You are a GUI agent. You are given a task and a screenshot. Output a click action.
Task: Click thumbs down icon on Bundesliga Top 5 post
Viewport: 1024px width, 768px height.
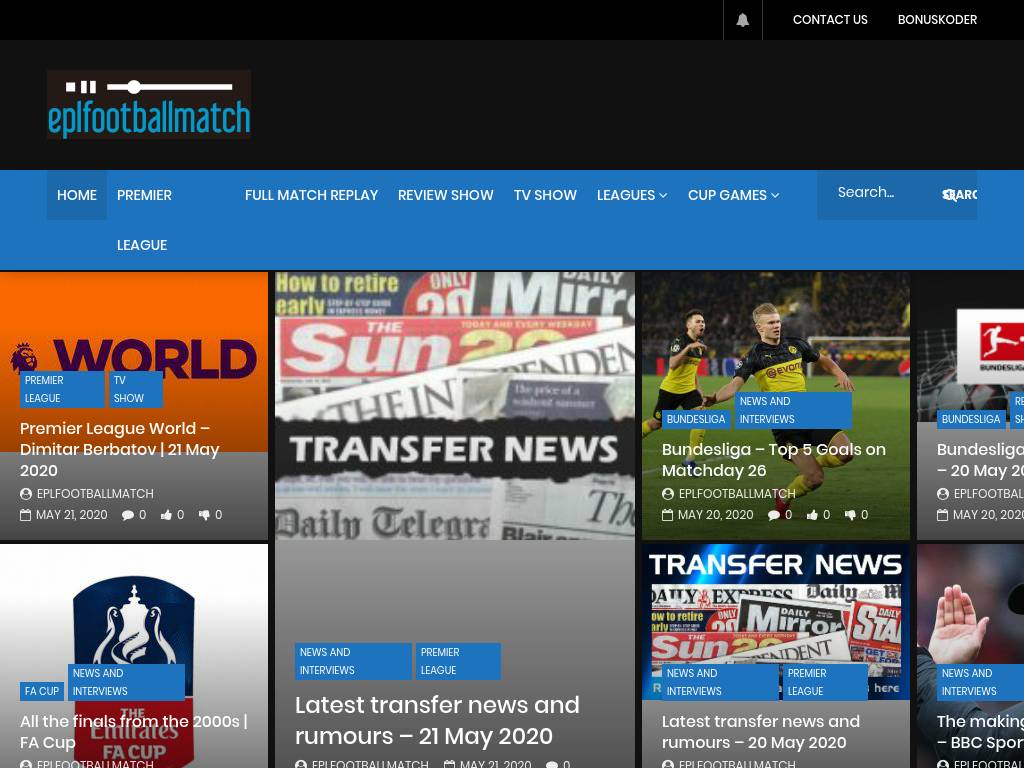tap(850, 515)
